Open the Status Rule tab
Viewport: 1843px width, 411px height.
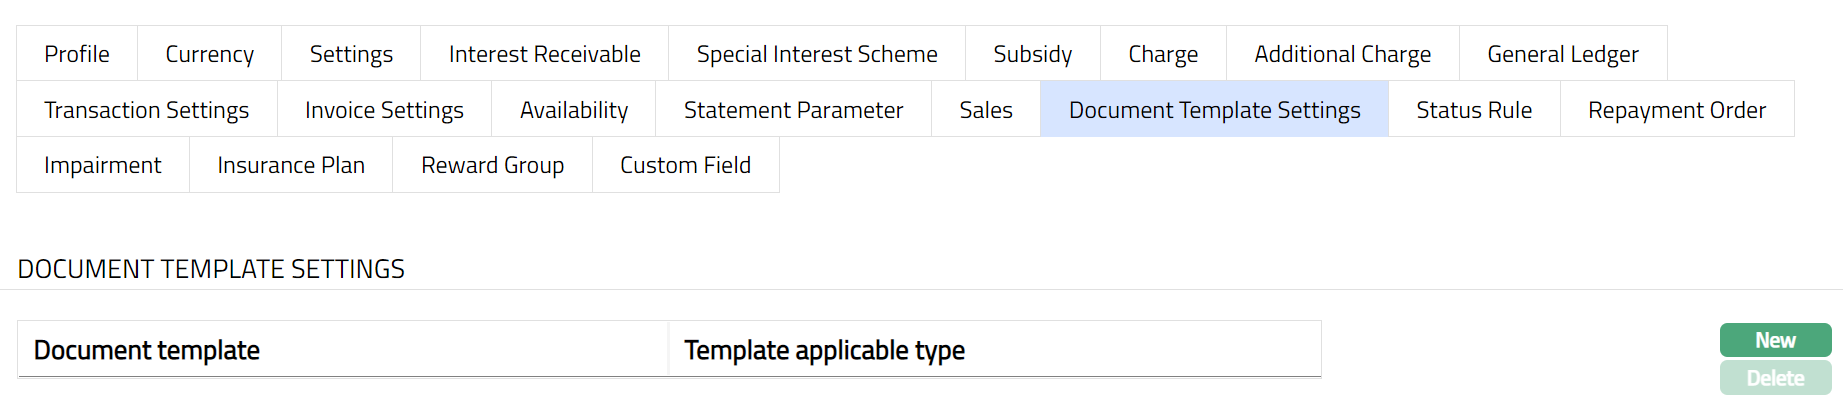pos(1473,110)
